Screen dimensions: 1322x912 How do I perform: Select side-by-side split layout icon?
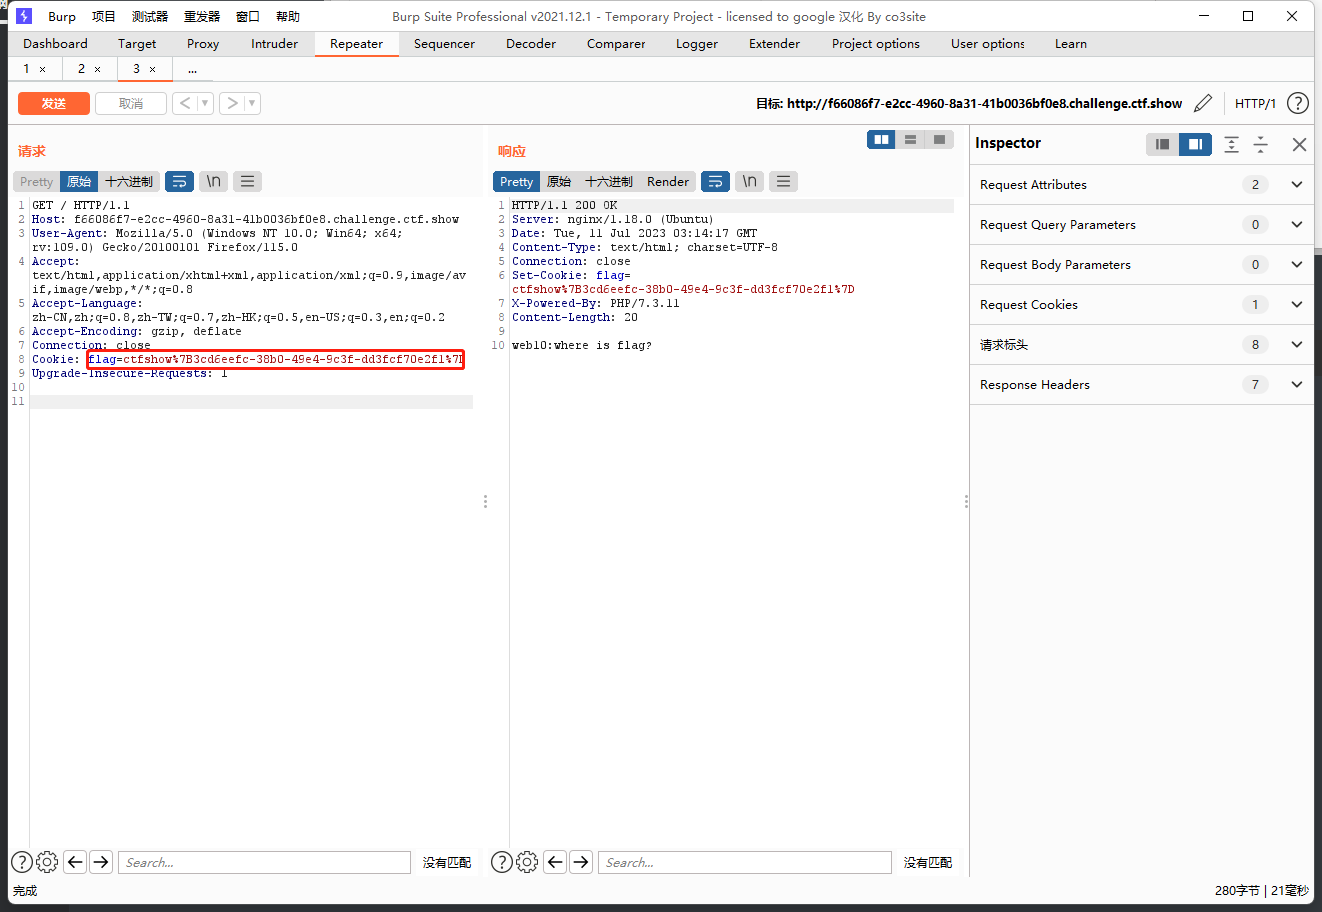(881, 140)
